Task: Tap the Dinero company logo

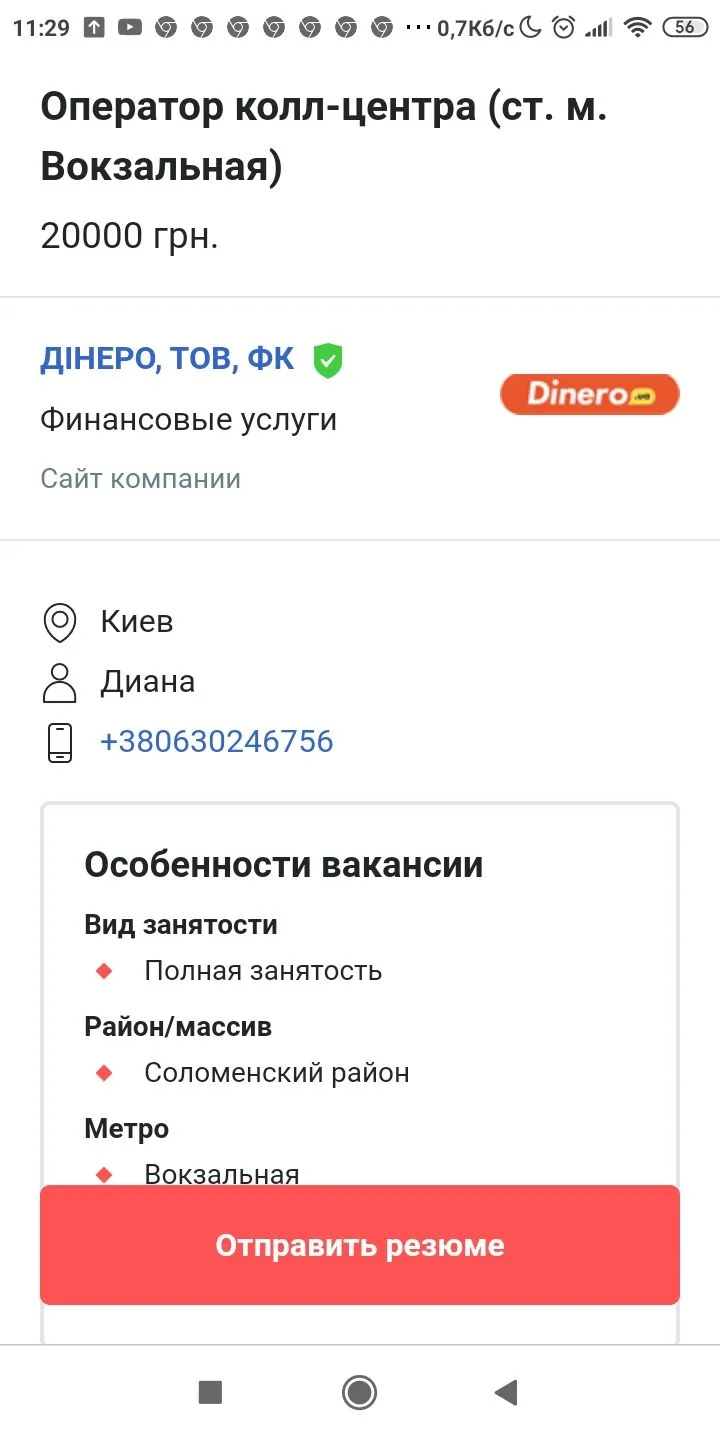Action: 590,394
